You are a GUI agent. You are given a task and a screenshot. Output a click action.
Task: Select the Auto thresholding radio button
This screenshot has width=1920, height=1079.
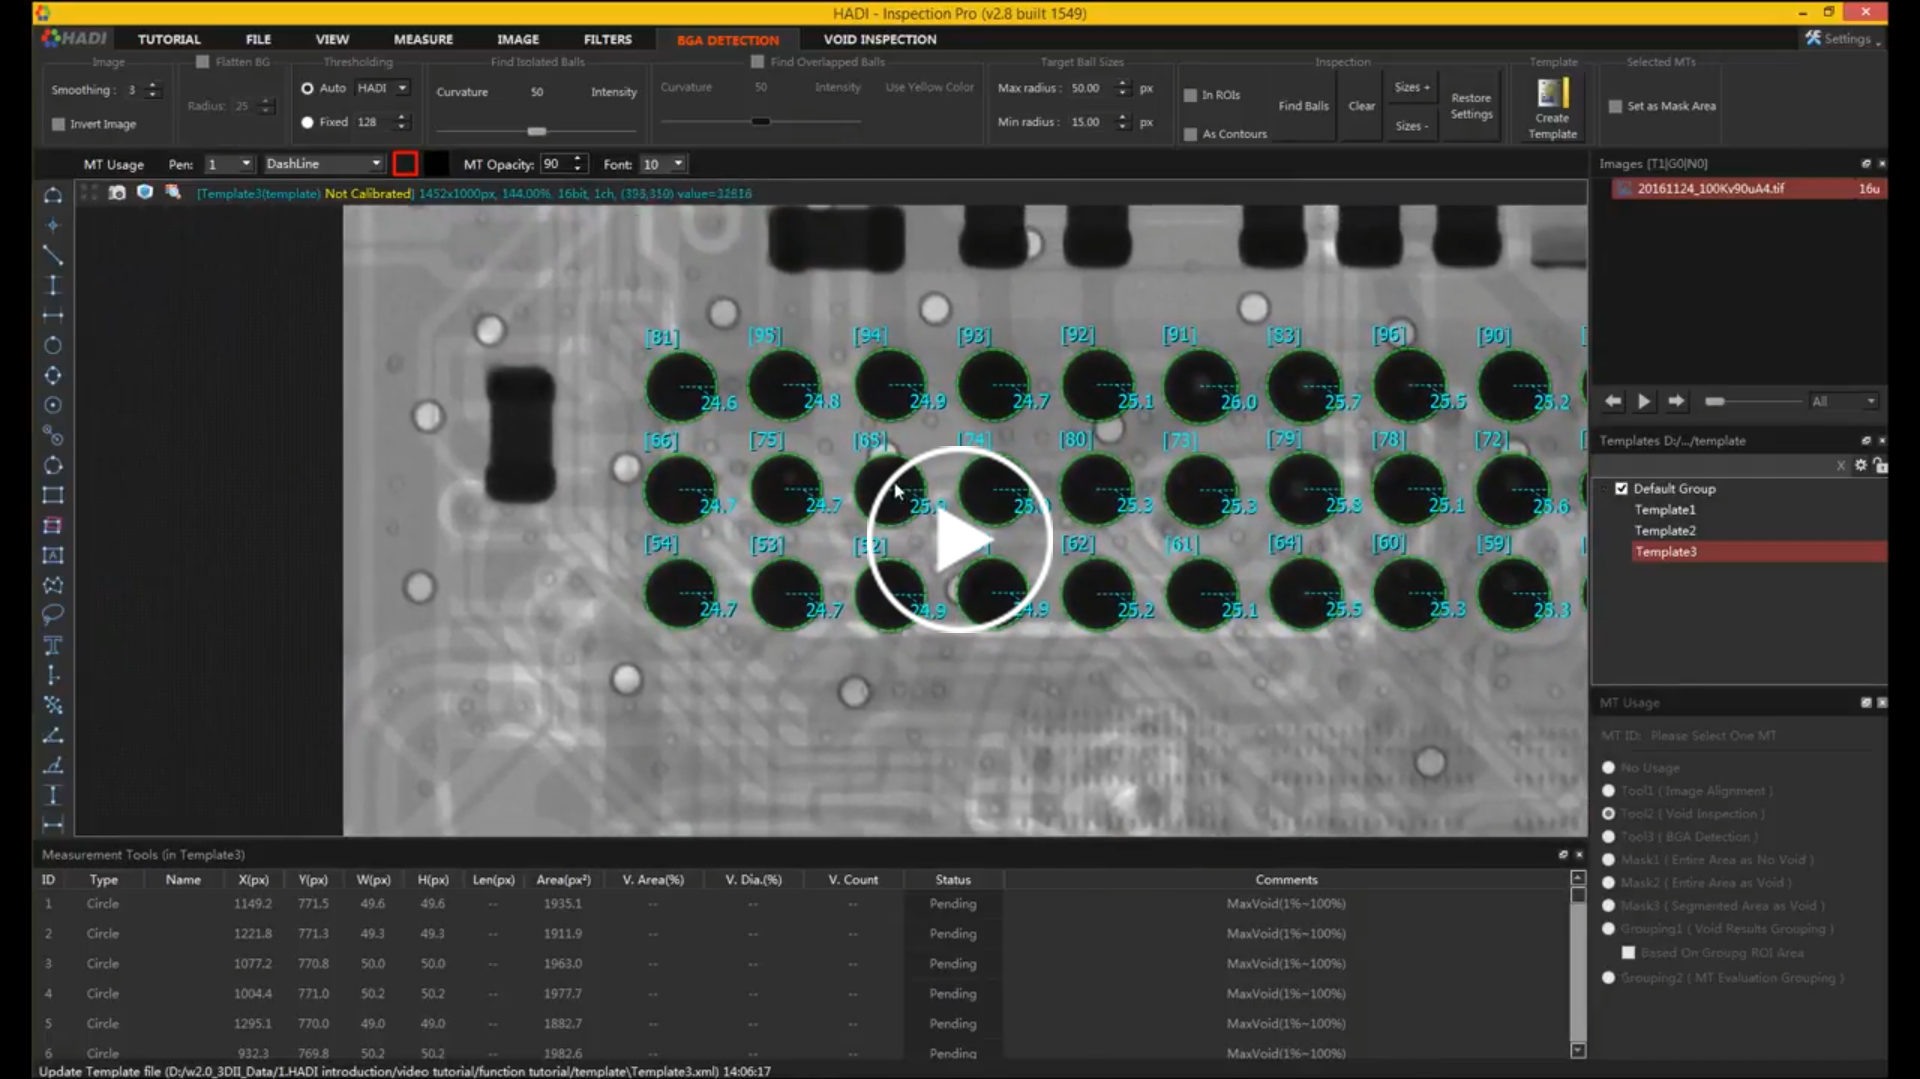[x=307, y=88]
